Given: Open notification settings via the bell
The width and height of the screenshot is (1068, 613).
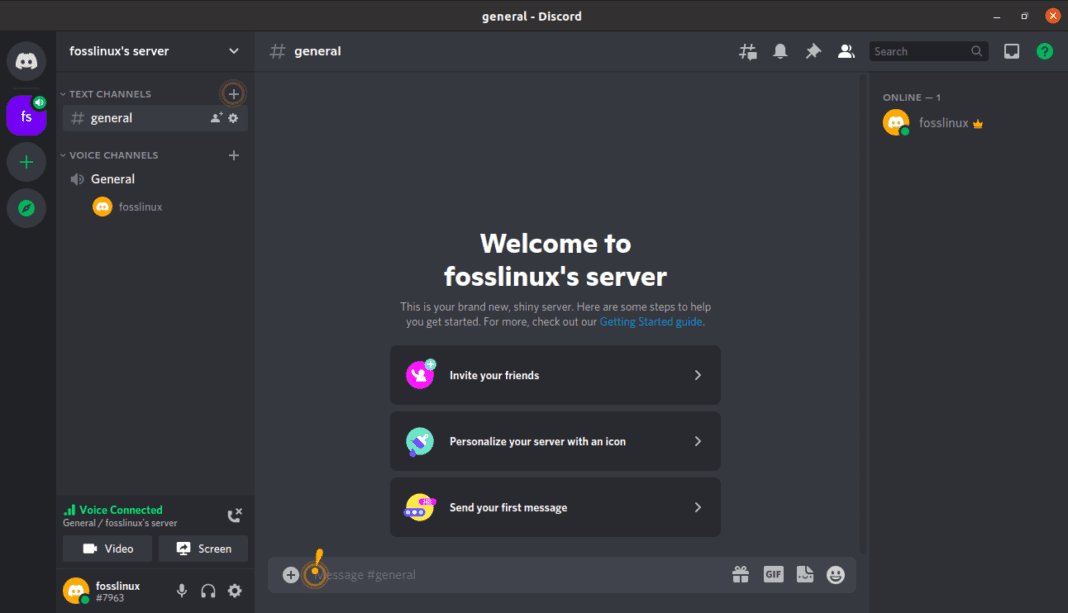Looking at the screenshot, I should 780,50.
